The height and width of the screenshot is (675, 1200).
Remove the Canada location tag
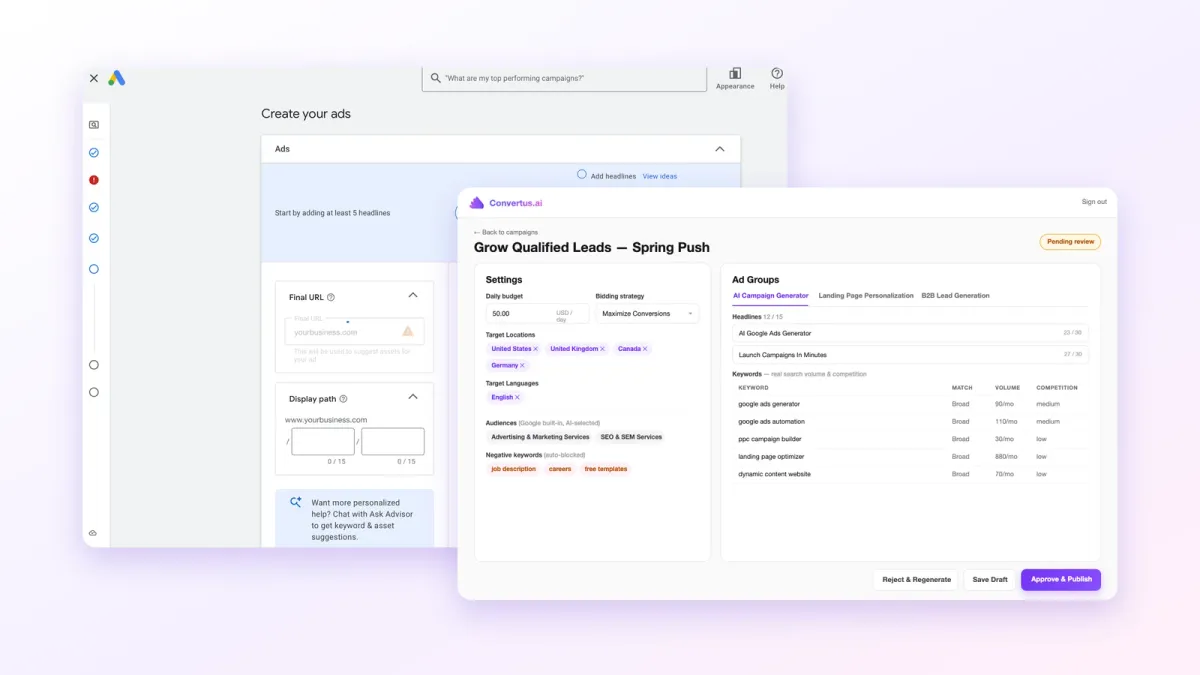pyautogui.click(x=645, y=349)
